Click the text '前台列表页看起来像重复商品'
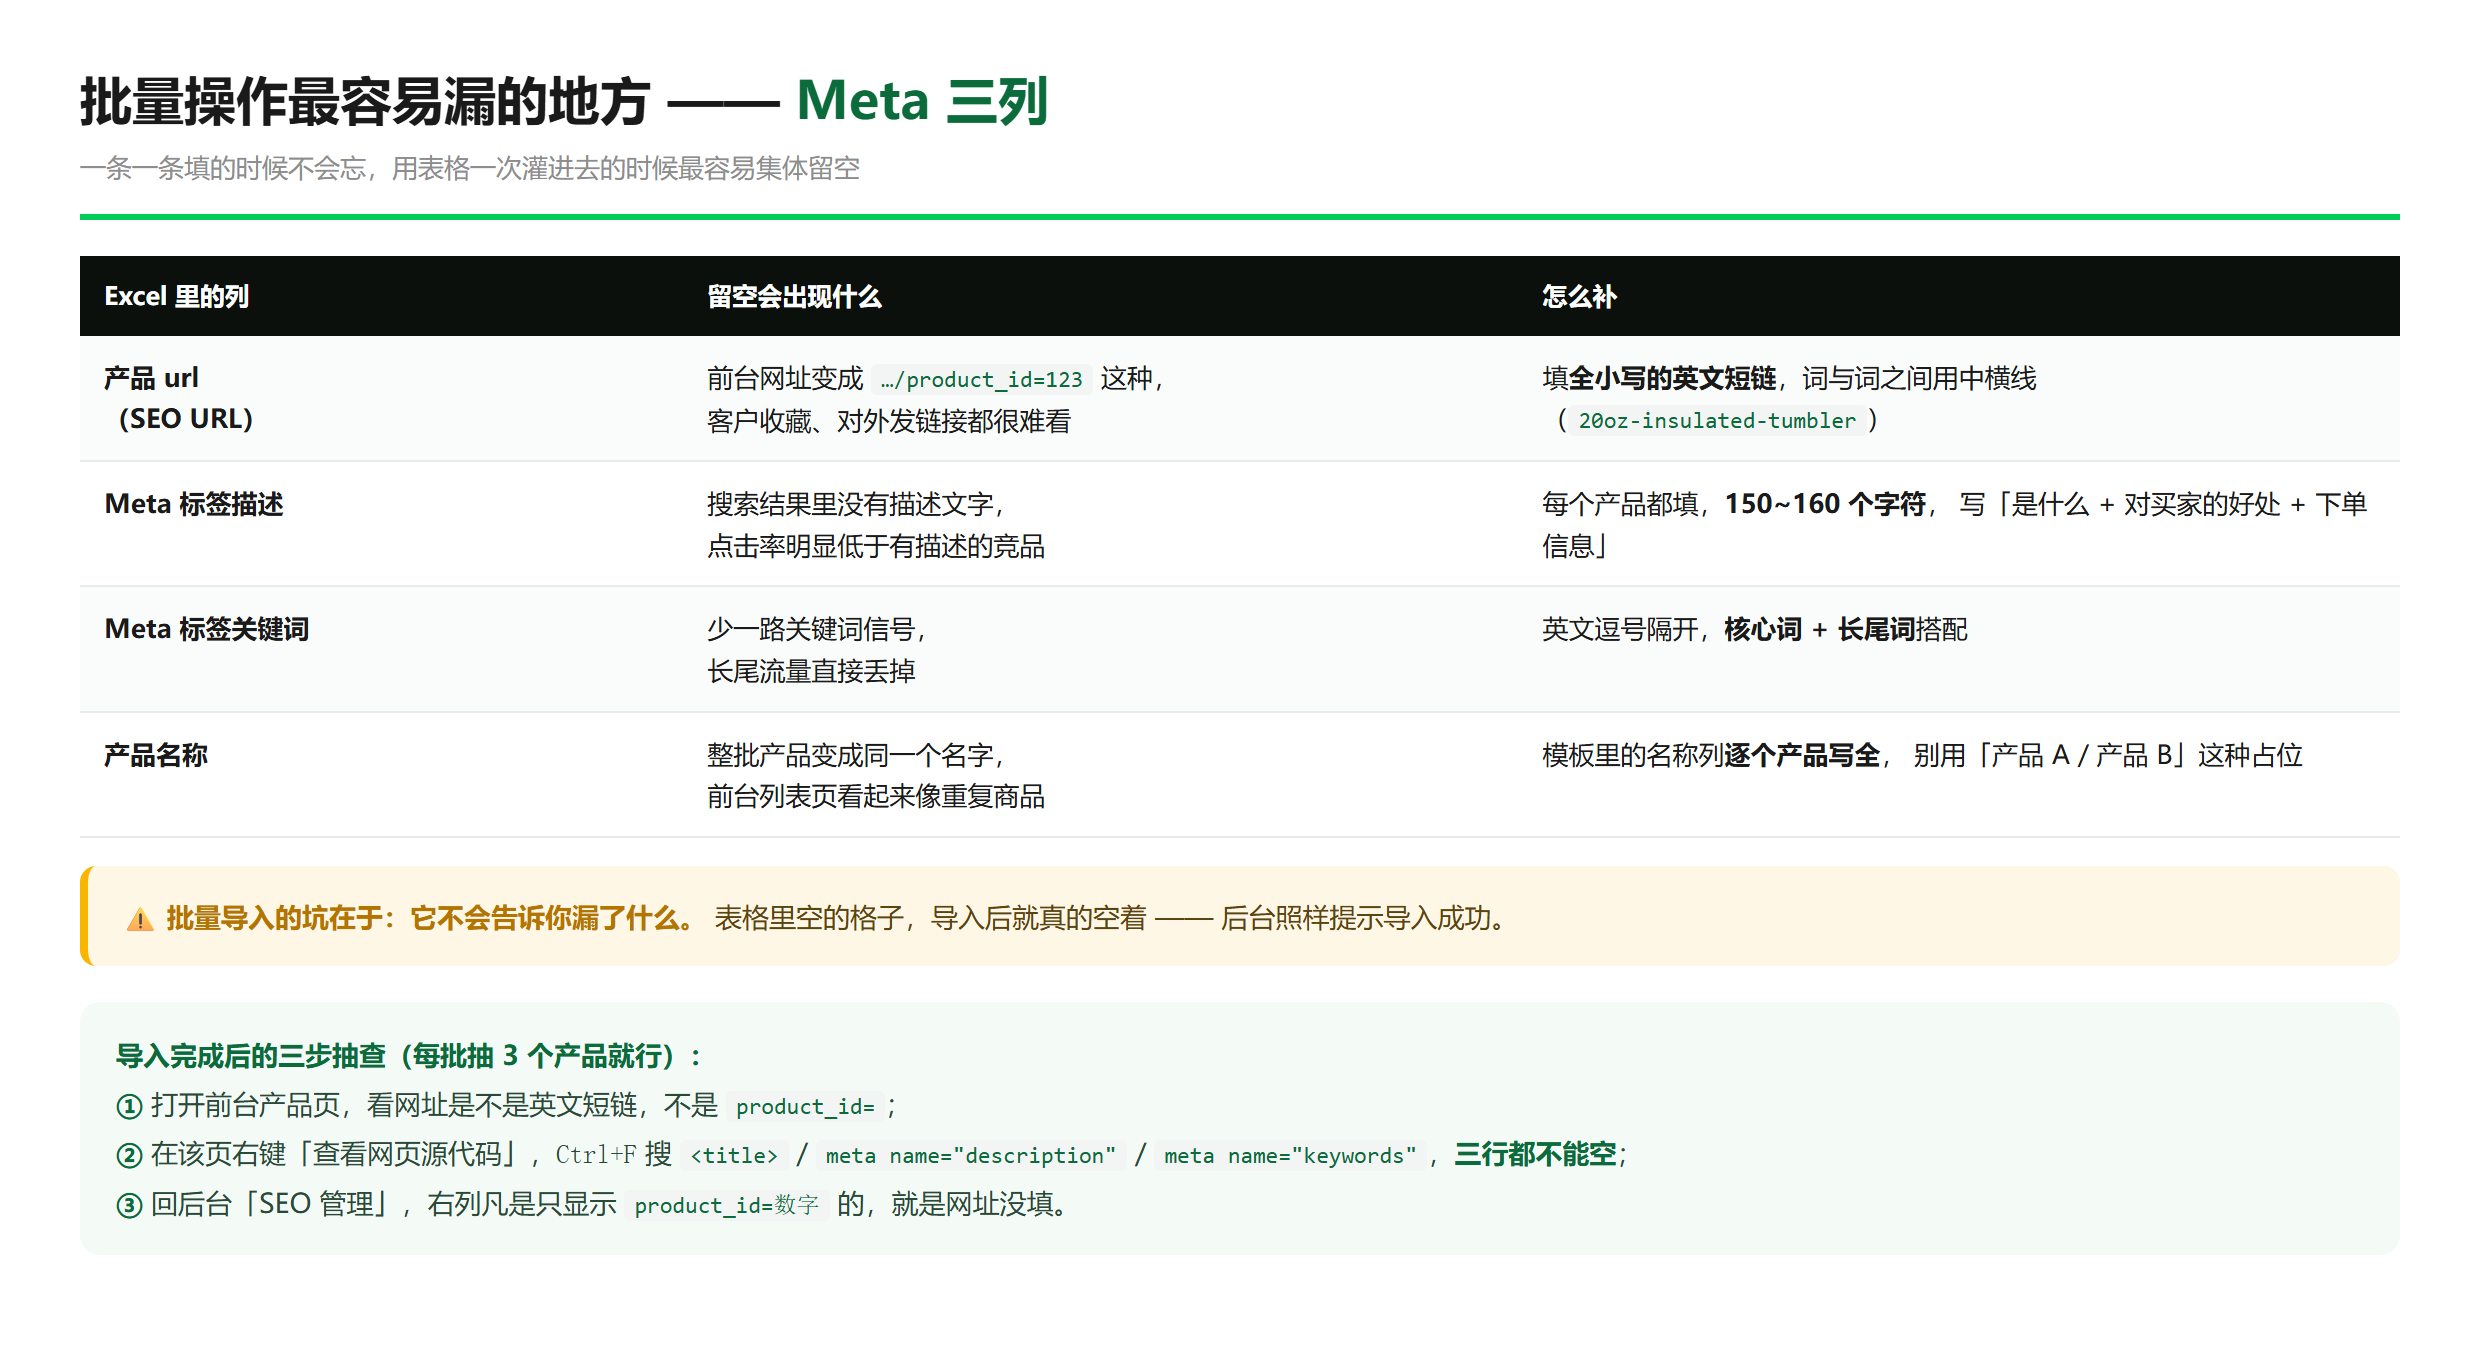The width and height of the screenshot is (2480, 1362). [876, 796]
